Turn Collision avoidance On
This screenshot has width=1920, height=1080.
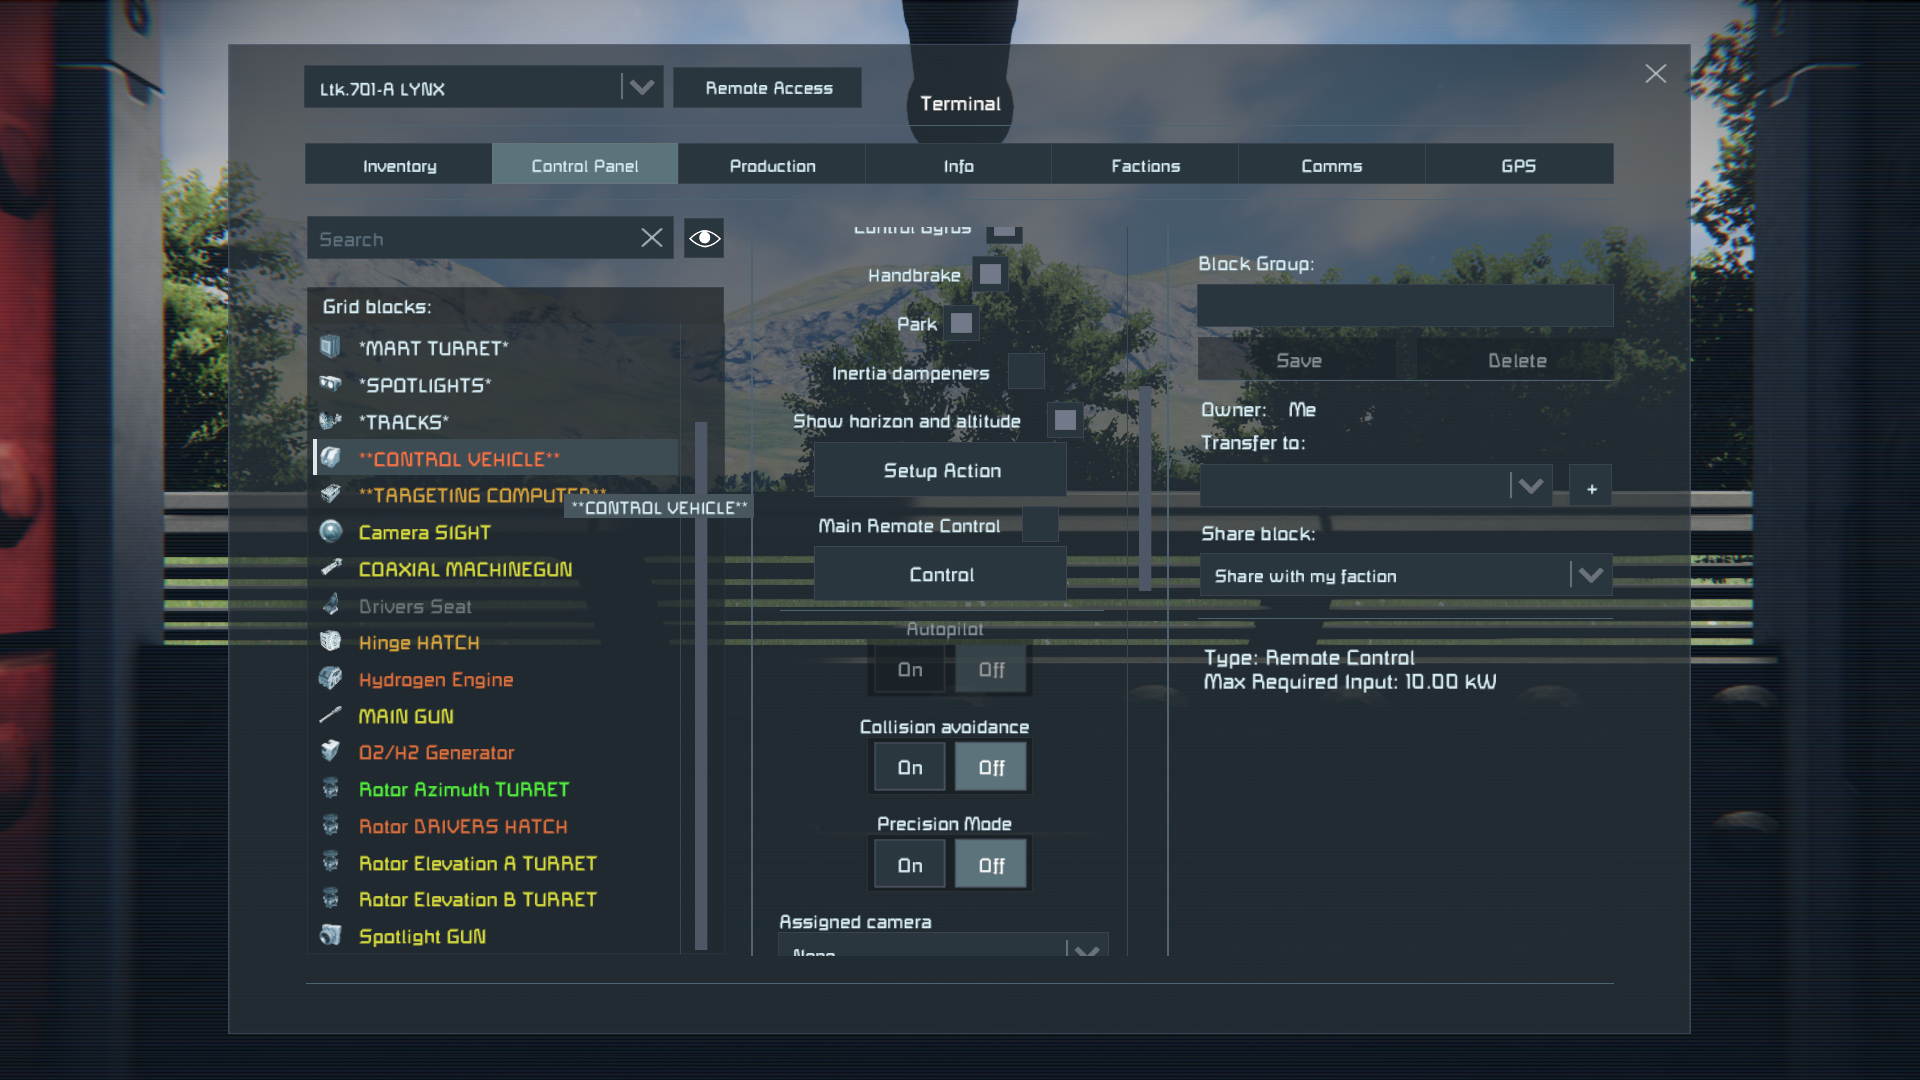(x=910, y=767)
